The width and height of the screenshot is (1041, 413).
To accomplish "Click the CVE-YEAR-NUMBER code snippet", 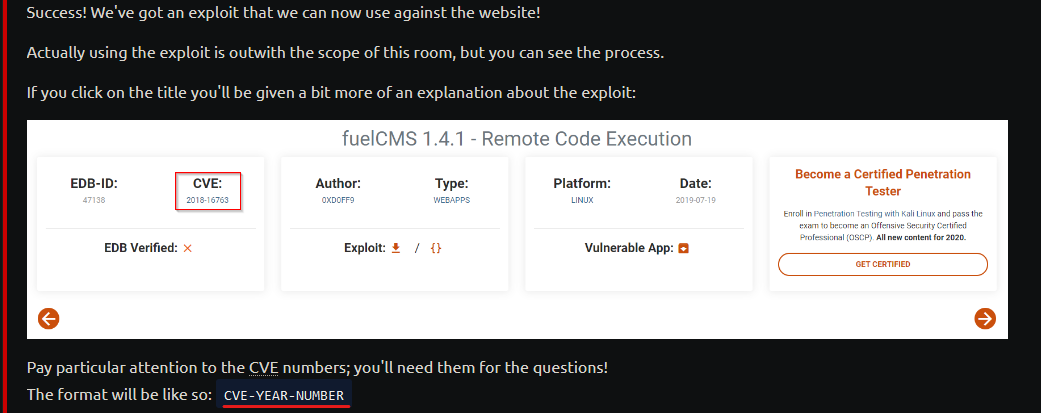I will (x=283, y=396).
